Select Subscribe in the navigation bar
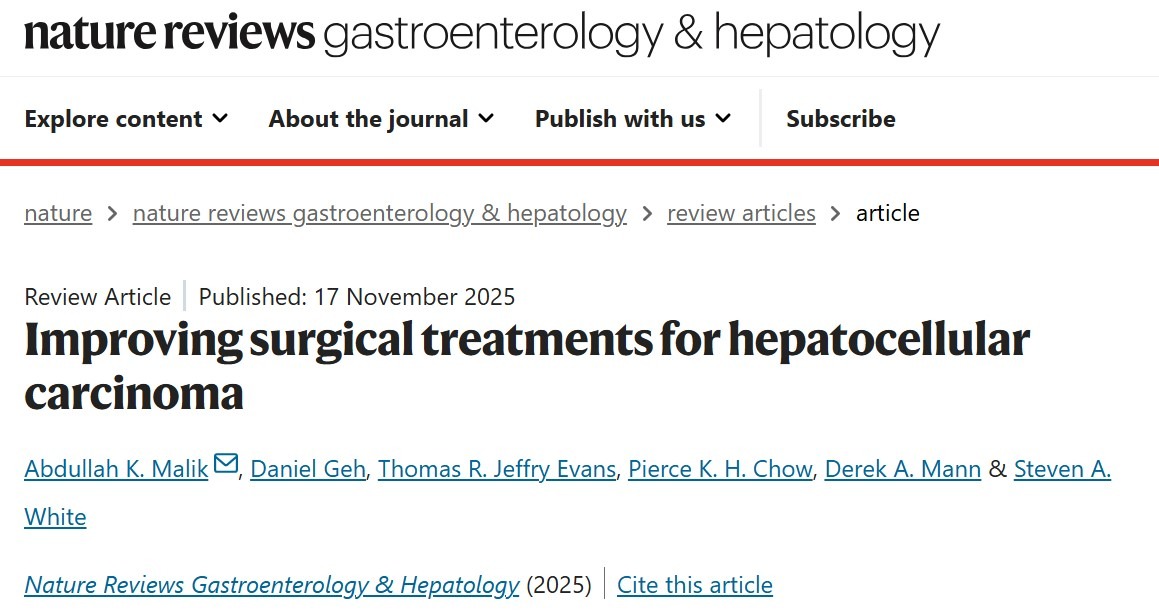Screen dimensions: 1159x616 (840, 118)
